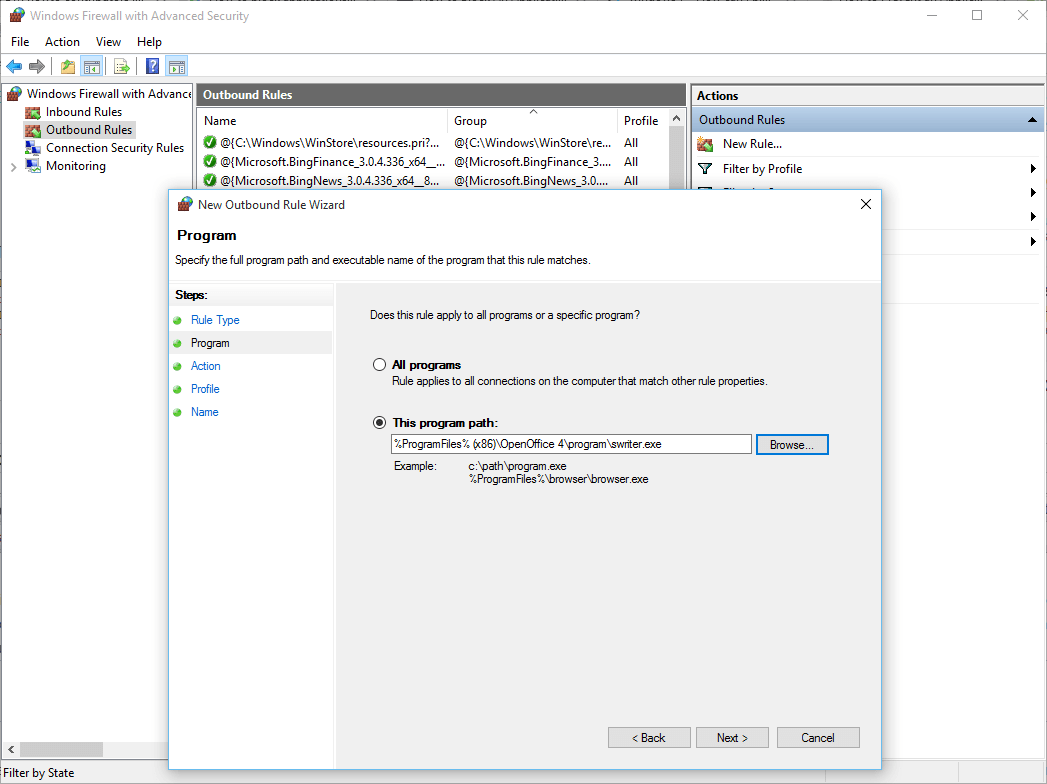Click the program path text field

point(570,444)
